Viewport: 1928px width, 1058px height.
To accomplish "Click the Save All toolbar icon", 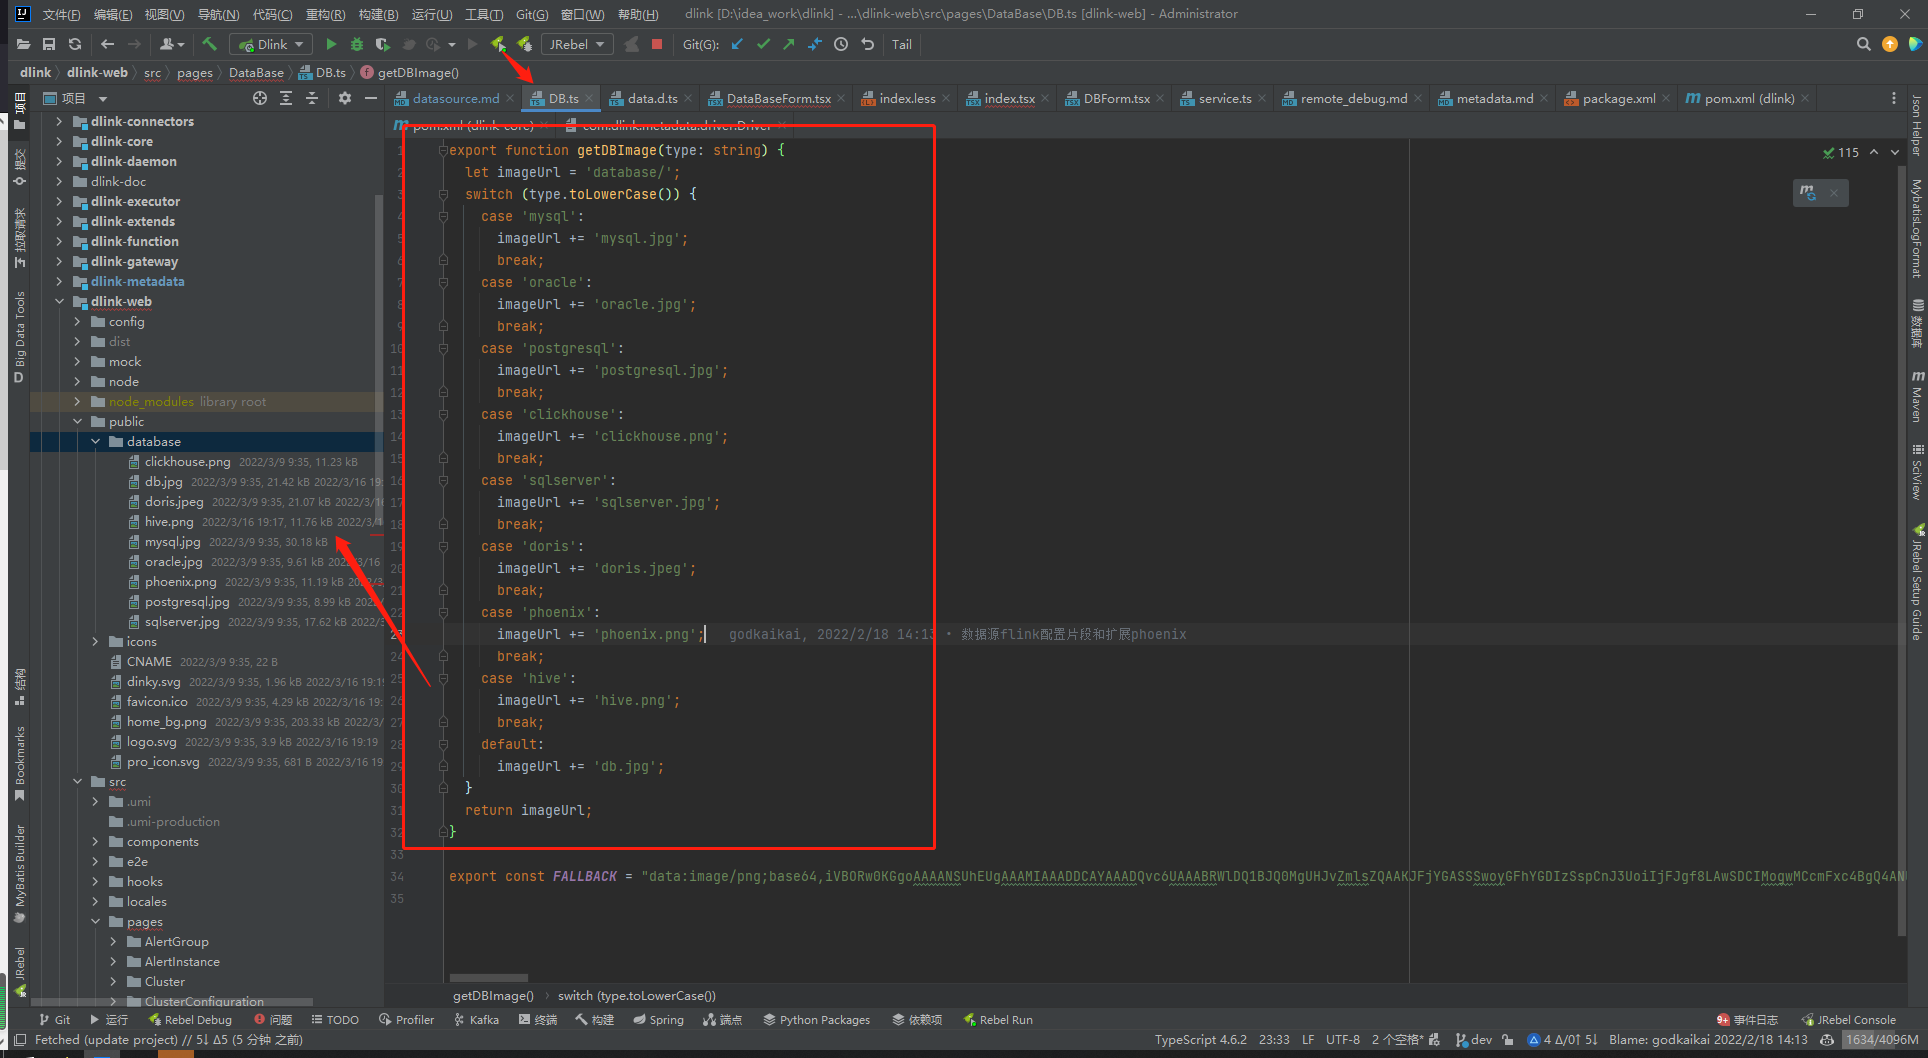I will pyautogui.click(x=49, y=44).
